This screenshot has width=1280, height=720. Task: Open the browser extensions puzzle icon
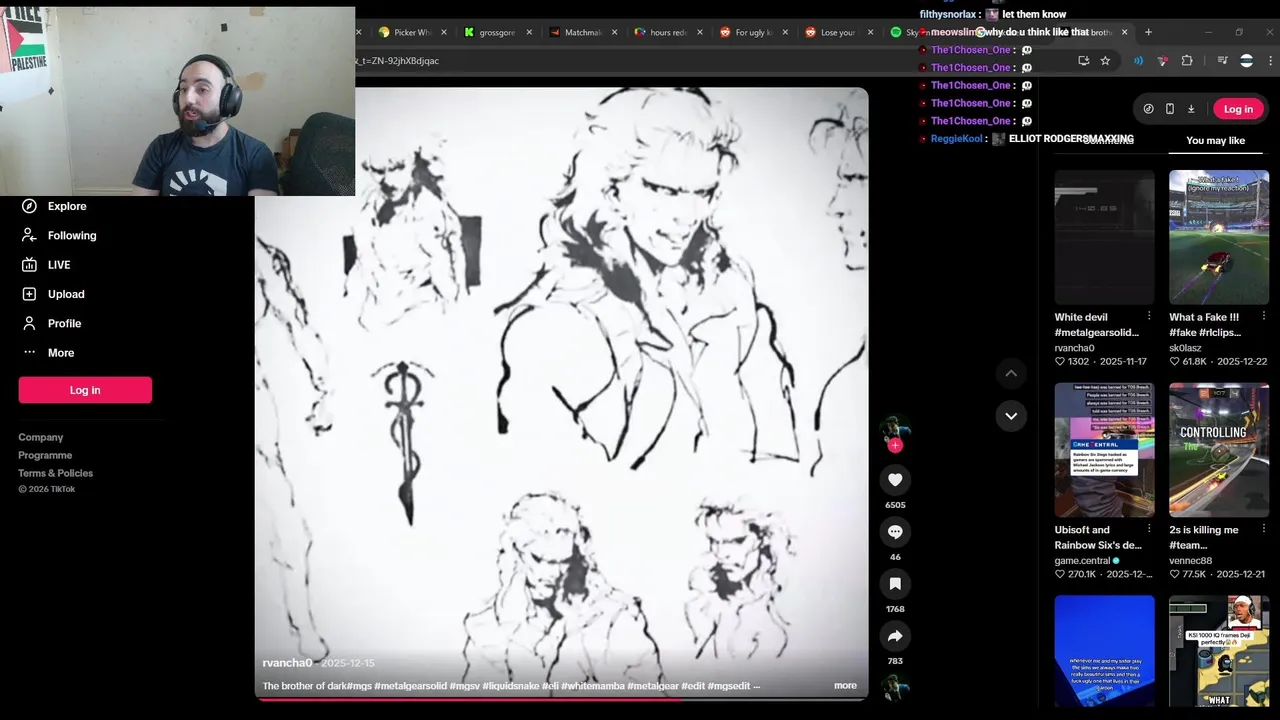pos(1187,61)
